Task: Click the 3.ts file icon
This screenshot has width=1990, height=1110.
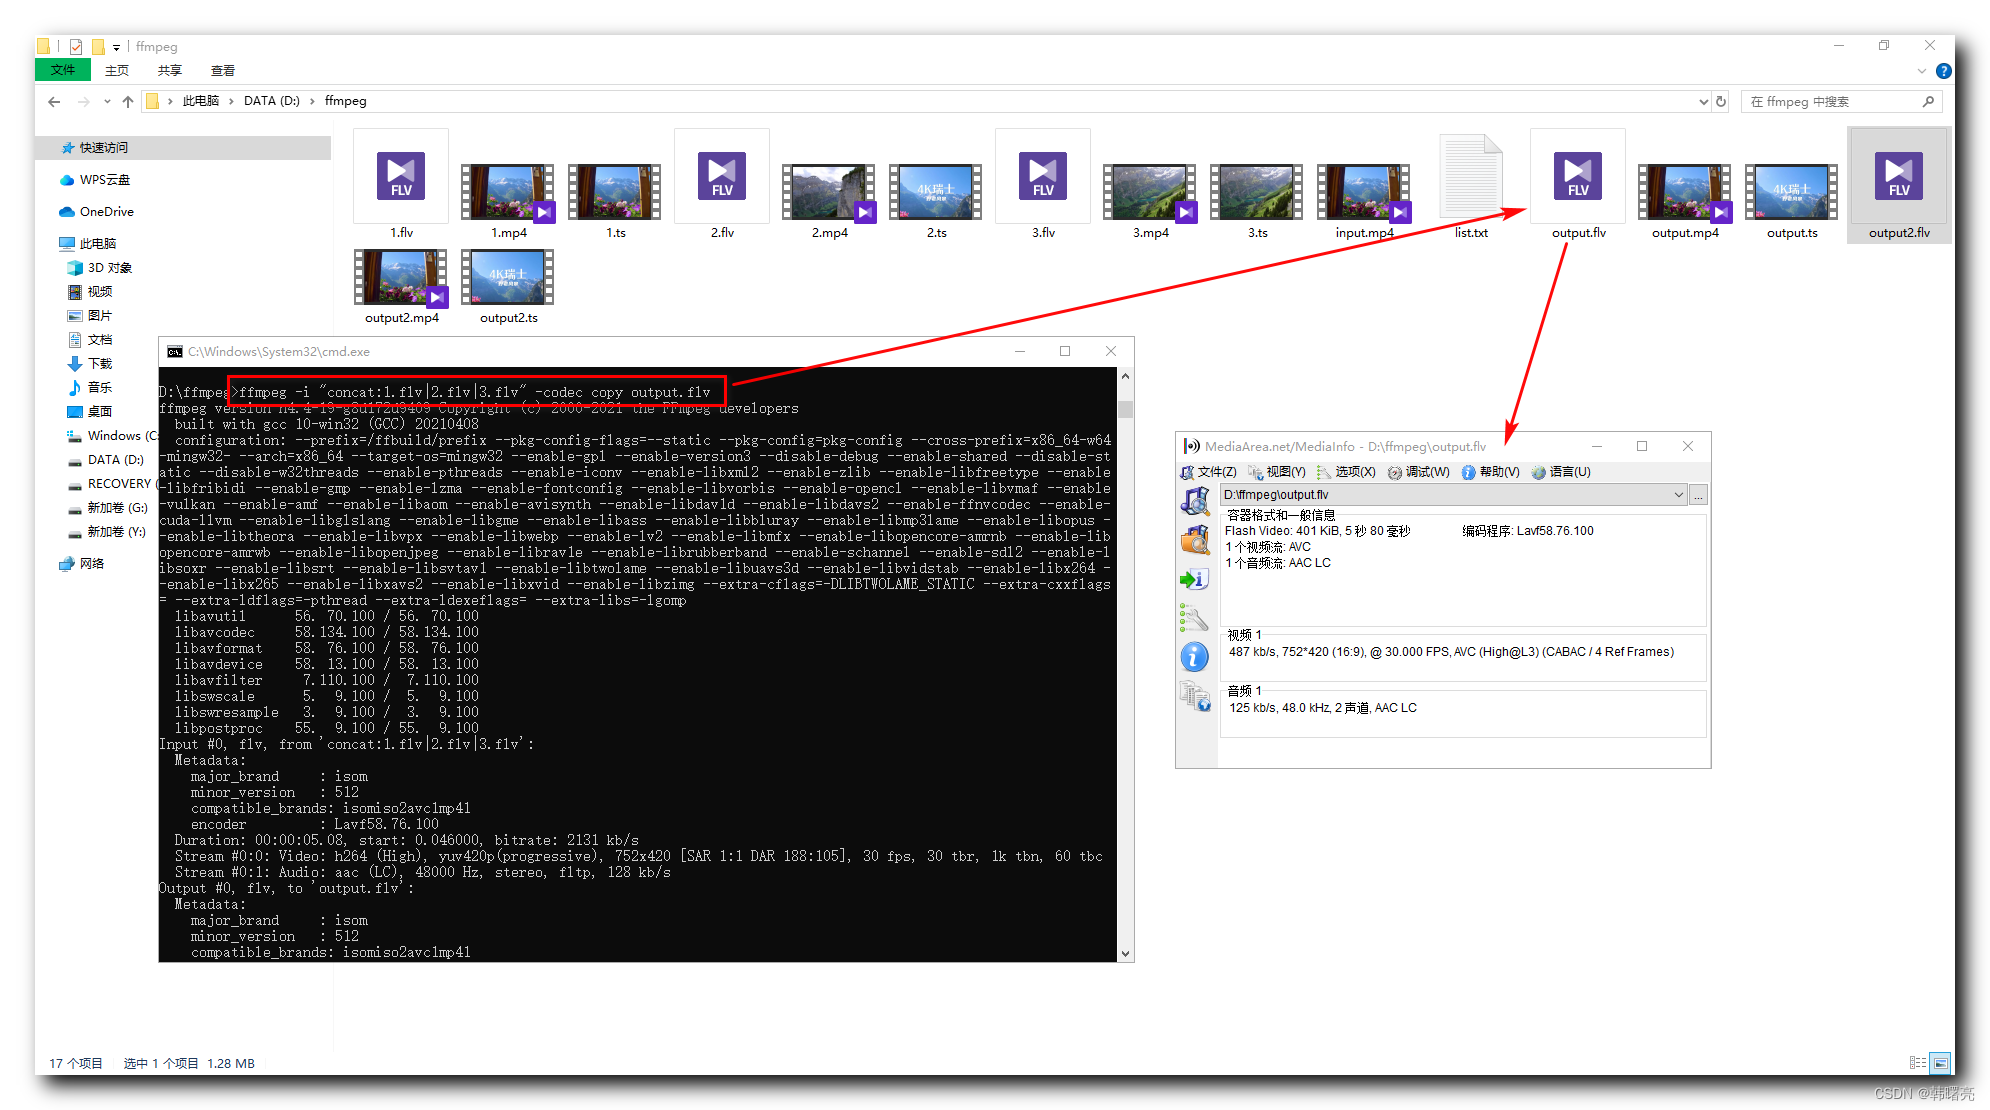Action: [1257, 191]
